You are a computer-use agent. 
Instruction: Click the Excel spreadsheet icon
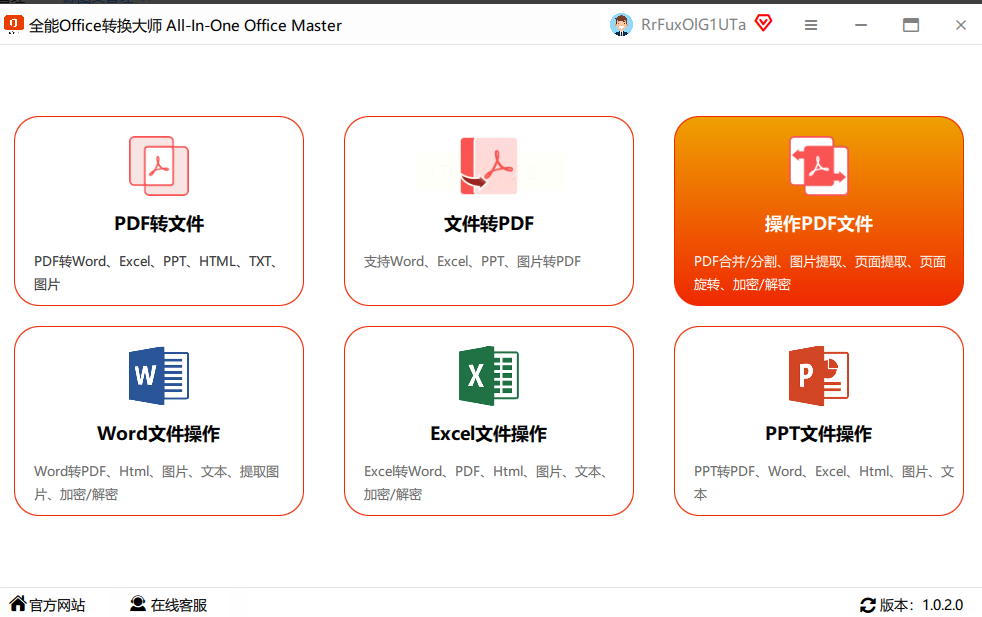click(x=489, y=375)
